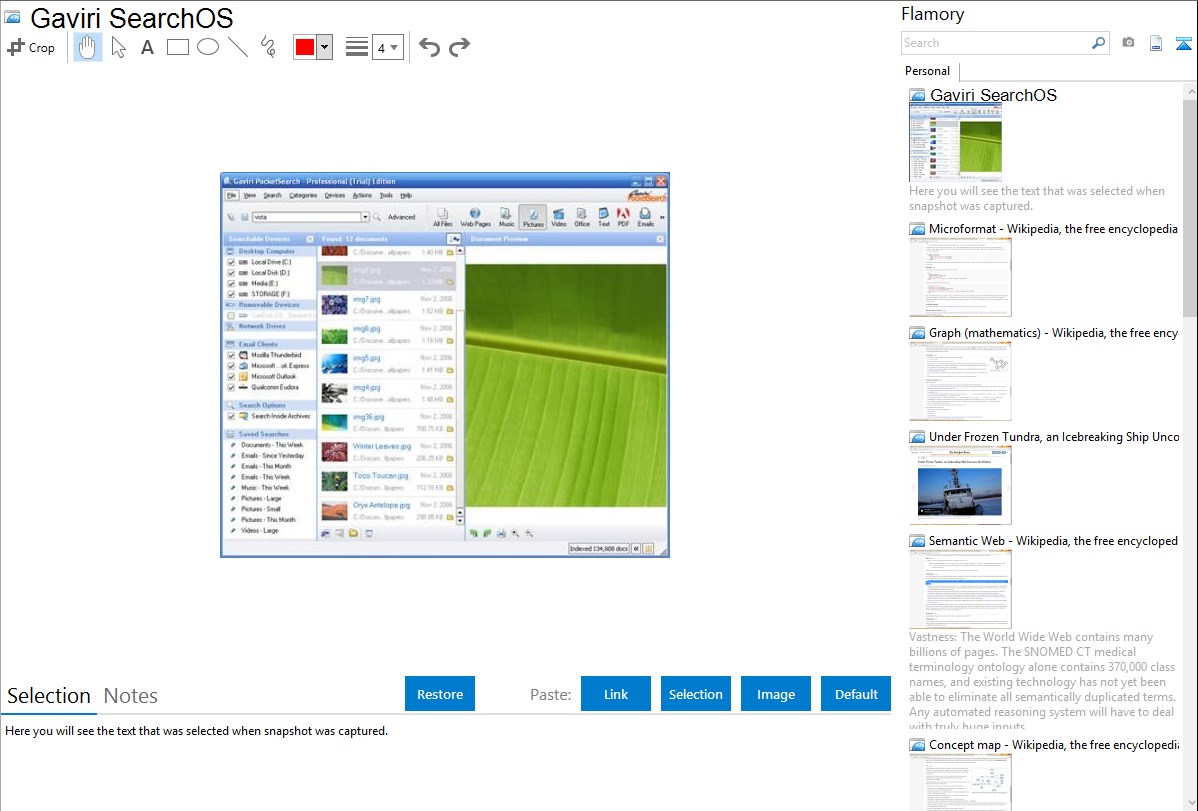Click the selection text placeholder line
1198x811 pixels.
196,732
